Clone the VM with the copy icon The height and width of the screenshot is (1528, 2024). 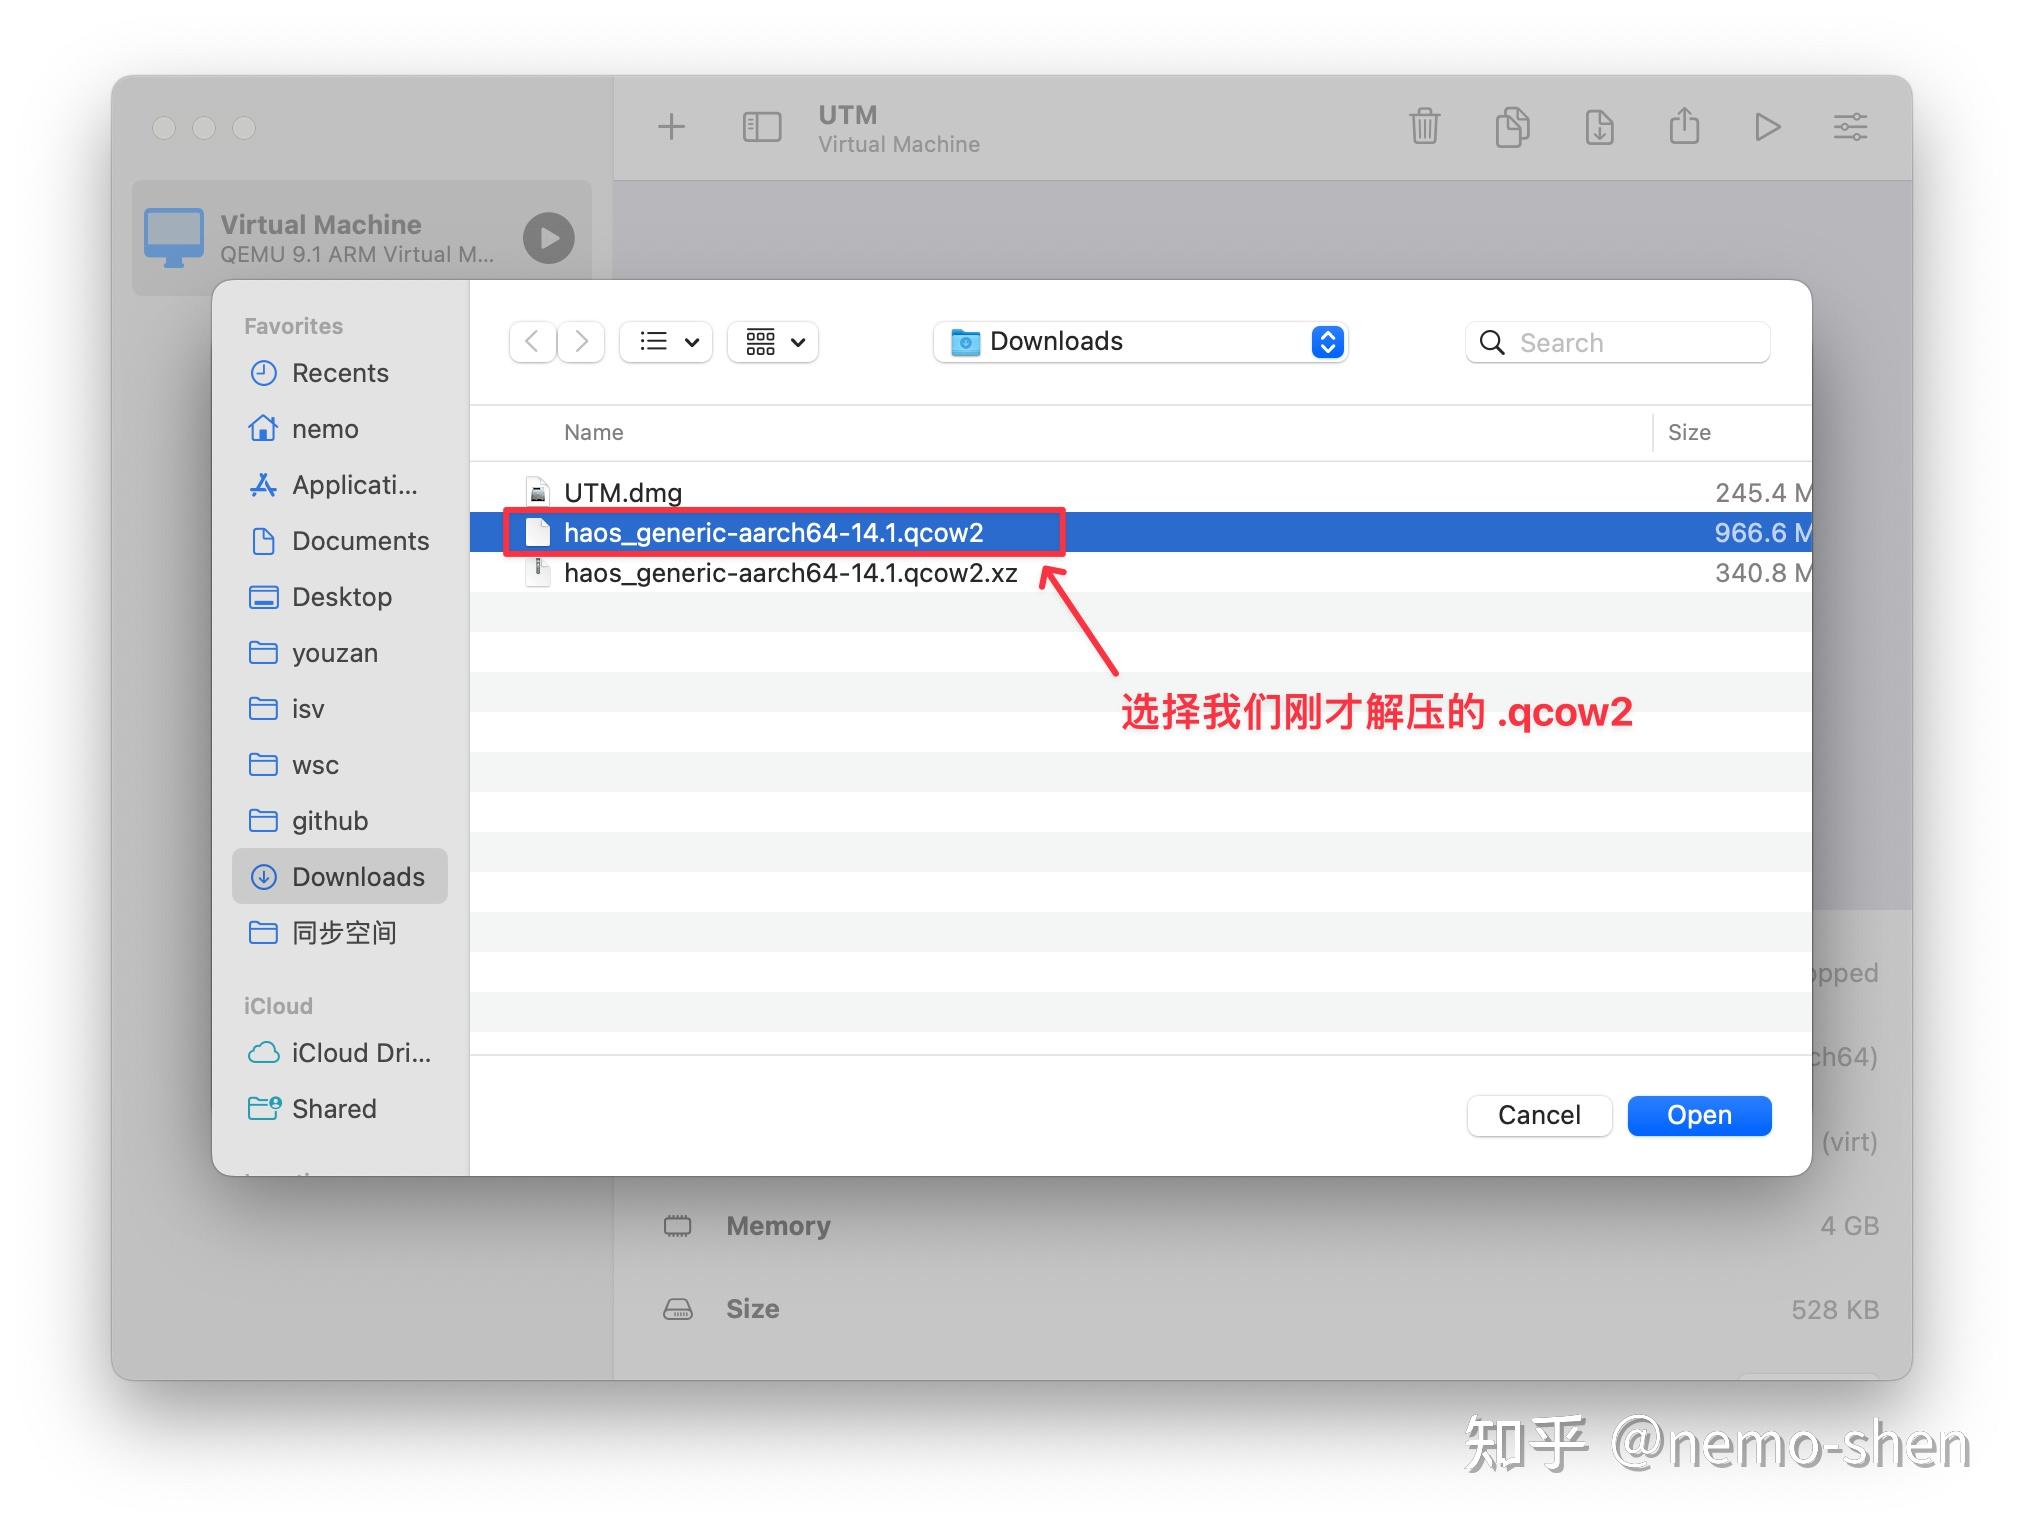(1512, 127)
